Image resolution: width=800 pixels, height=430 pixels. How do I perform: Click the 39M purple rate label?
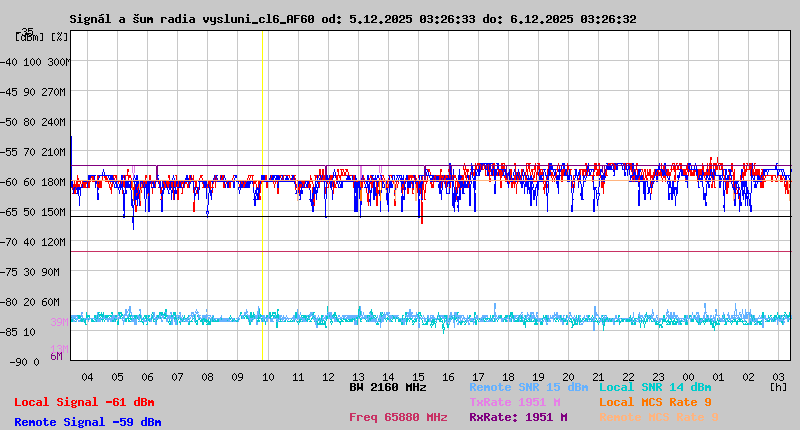59,322
